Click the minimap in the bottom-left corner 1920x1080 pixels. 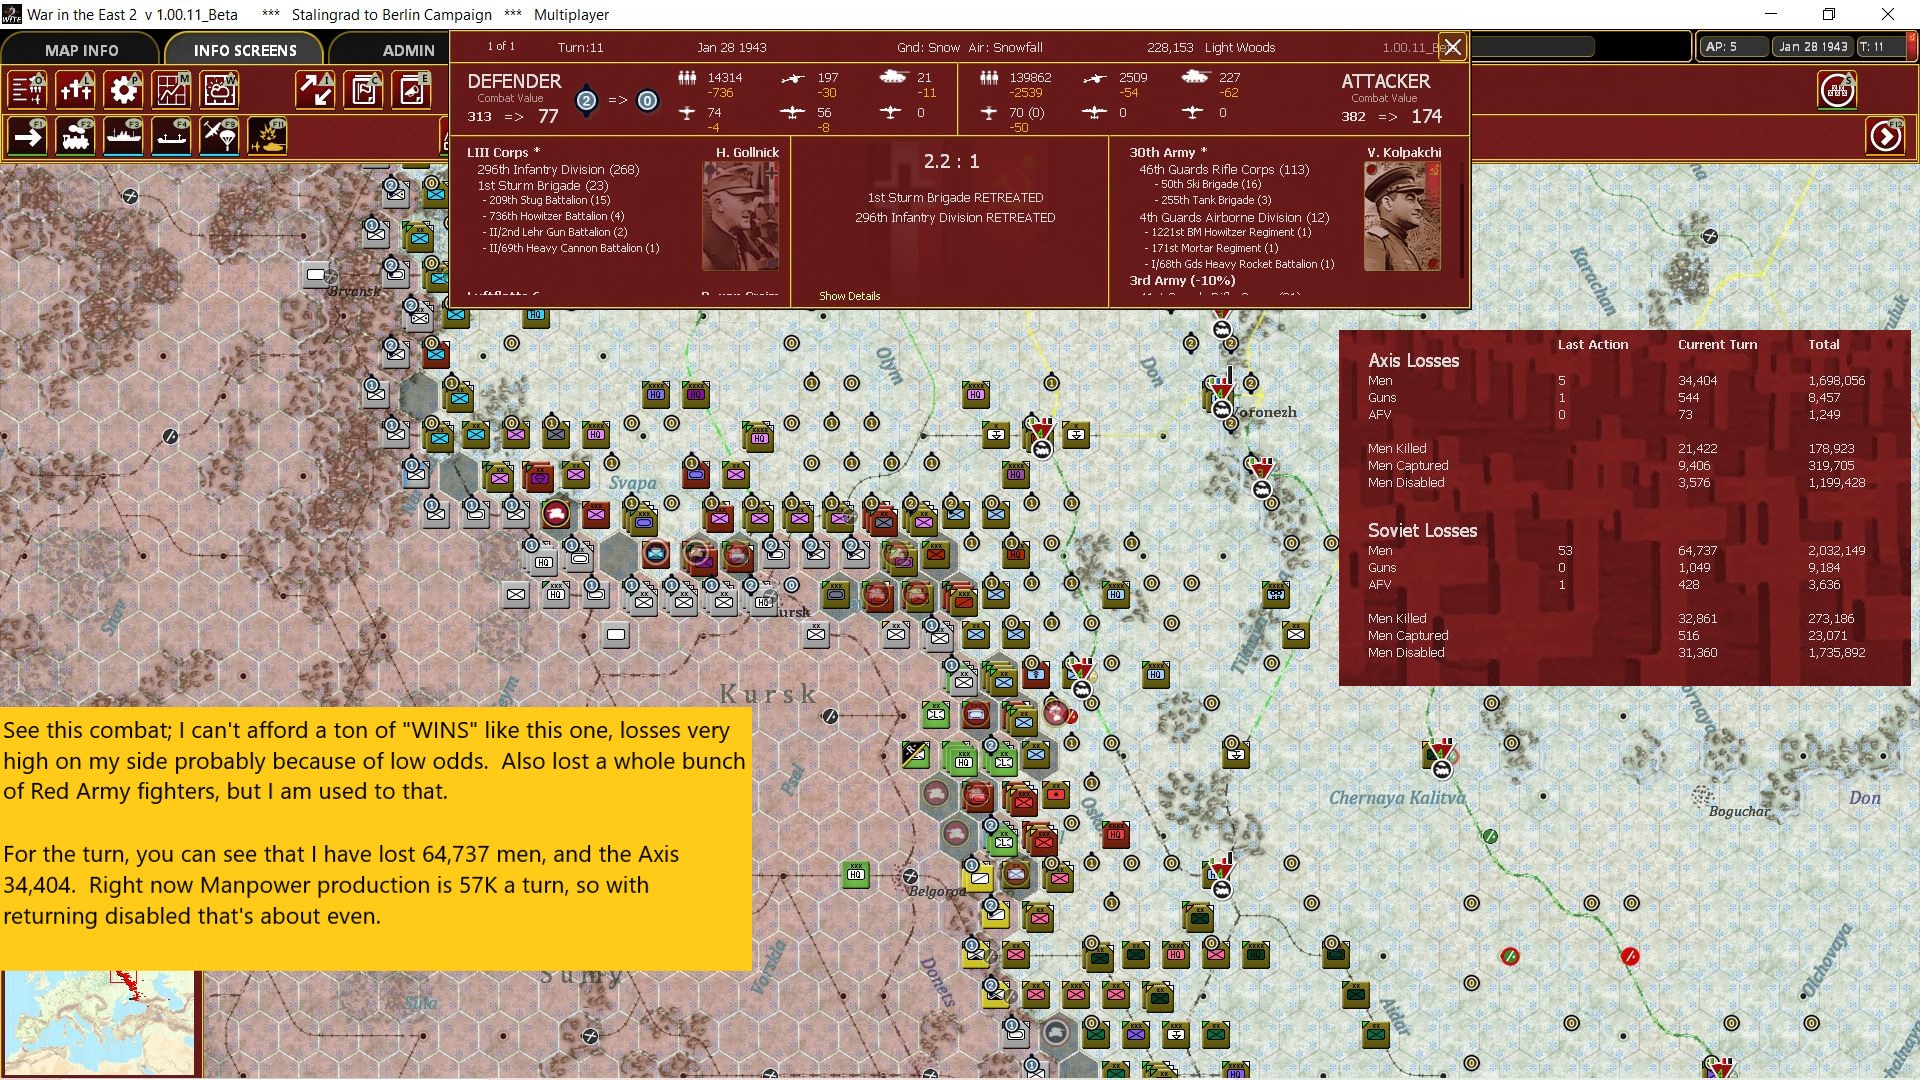click(x=100, y=1020)
